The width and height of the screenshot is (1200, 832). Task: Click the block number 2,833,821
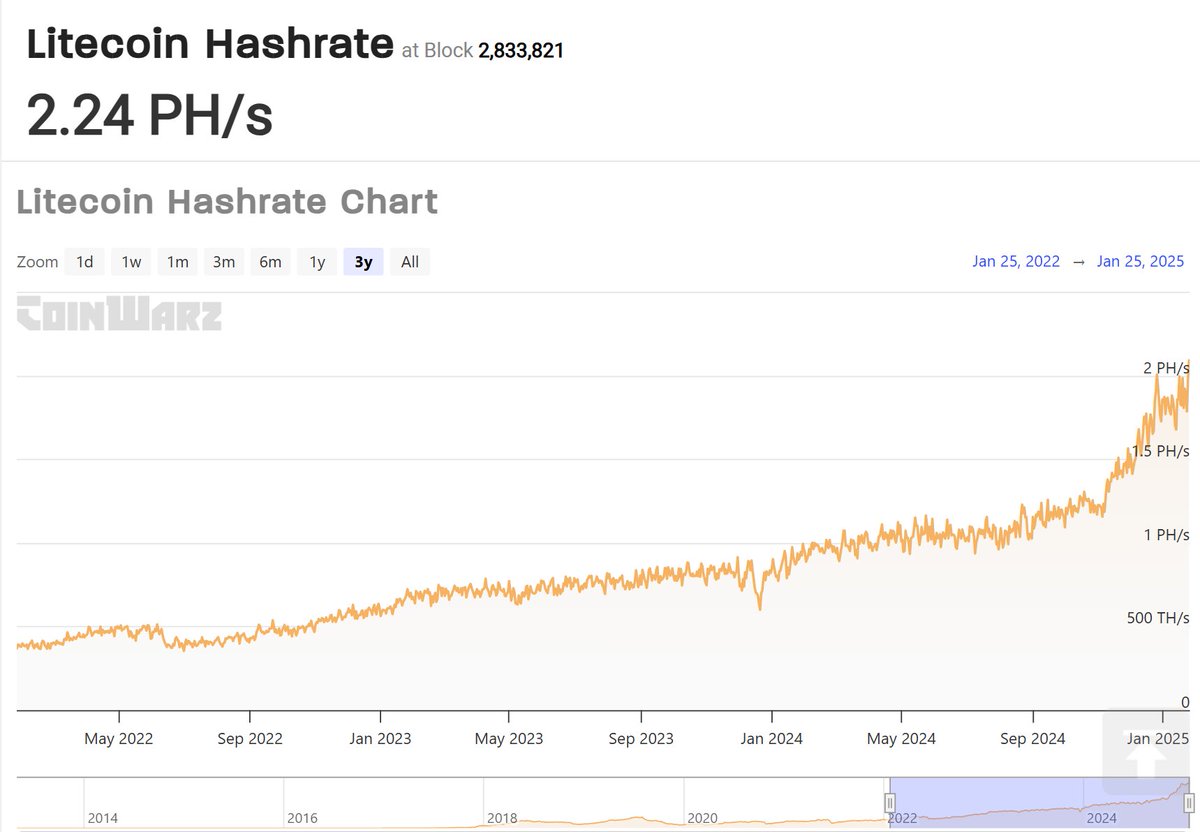(520, 50)
